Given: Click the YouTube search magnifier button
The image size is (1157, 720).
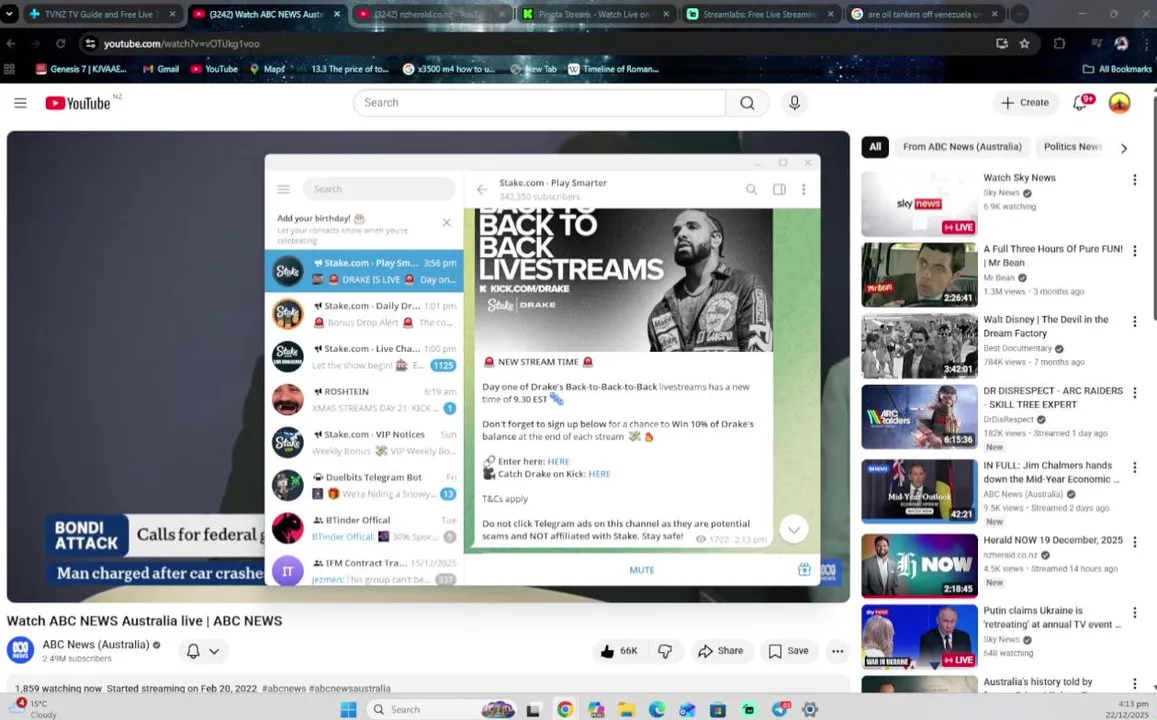Looking at the screenshot, I should click(747, 103).
